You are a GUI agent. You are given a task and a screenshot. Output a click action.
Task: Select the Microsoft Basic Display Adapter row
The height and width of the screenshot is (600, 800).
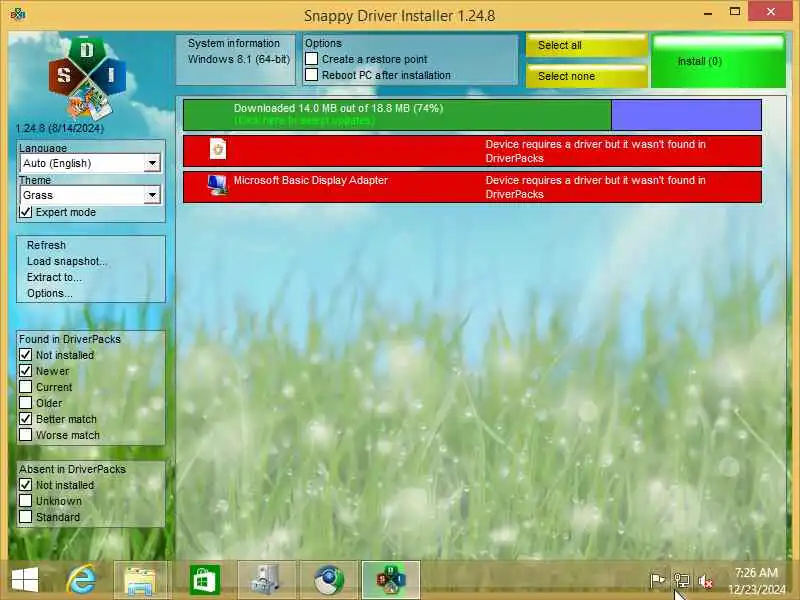pos(472,187)
